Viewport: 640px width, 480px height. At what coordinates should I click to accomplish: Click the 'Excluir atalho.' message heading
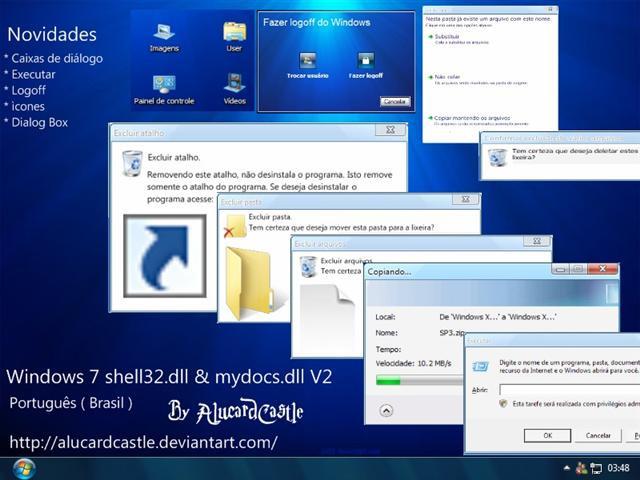[x=173, y=157]
